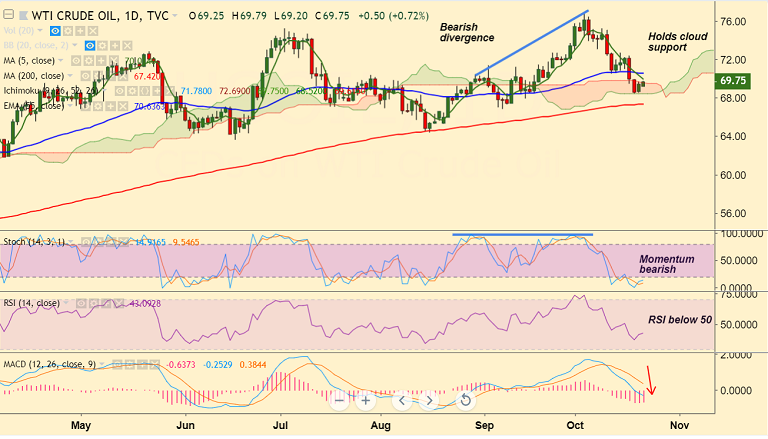This screenshot has width=768, height=439.
Task: Remove the RSI indicator with X
Action: coord(119,303)
